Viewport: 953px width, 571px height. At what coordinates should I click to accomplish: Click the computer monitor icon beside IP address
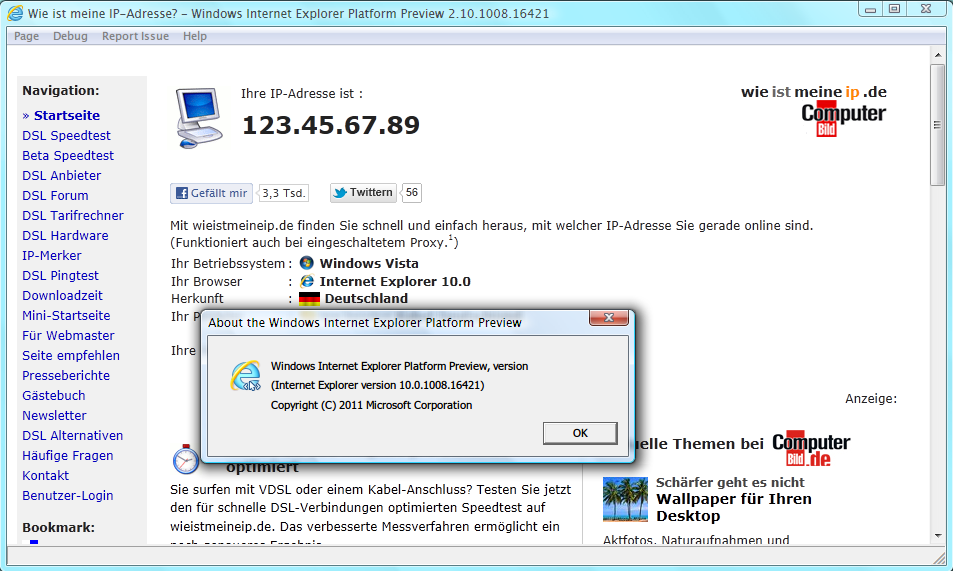click(198, 117)
